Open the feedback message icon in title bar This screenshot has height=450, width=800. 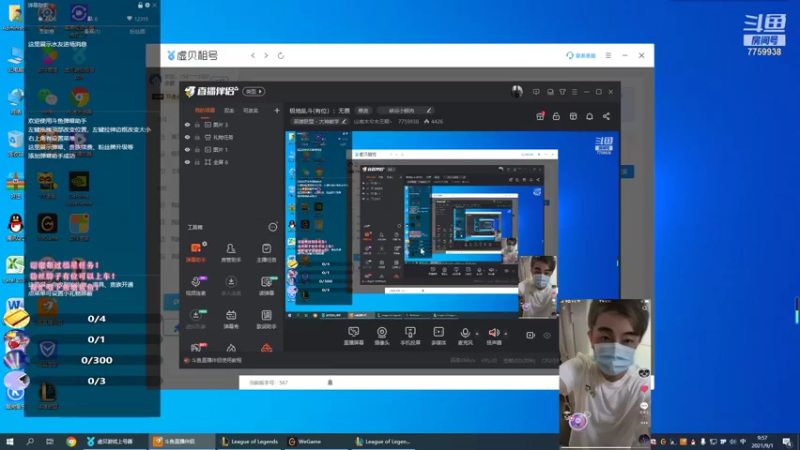click(x=536, y=92)
